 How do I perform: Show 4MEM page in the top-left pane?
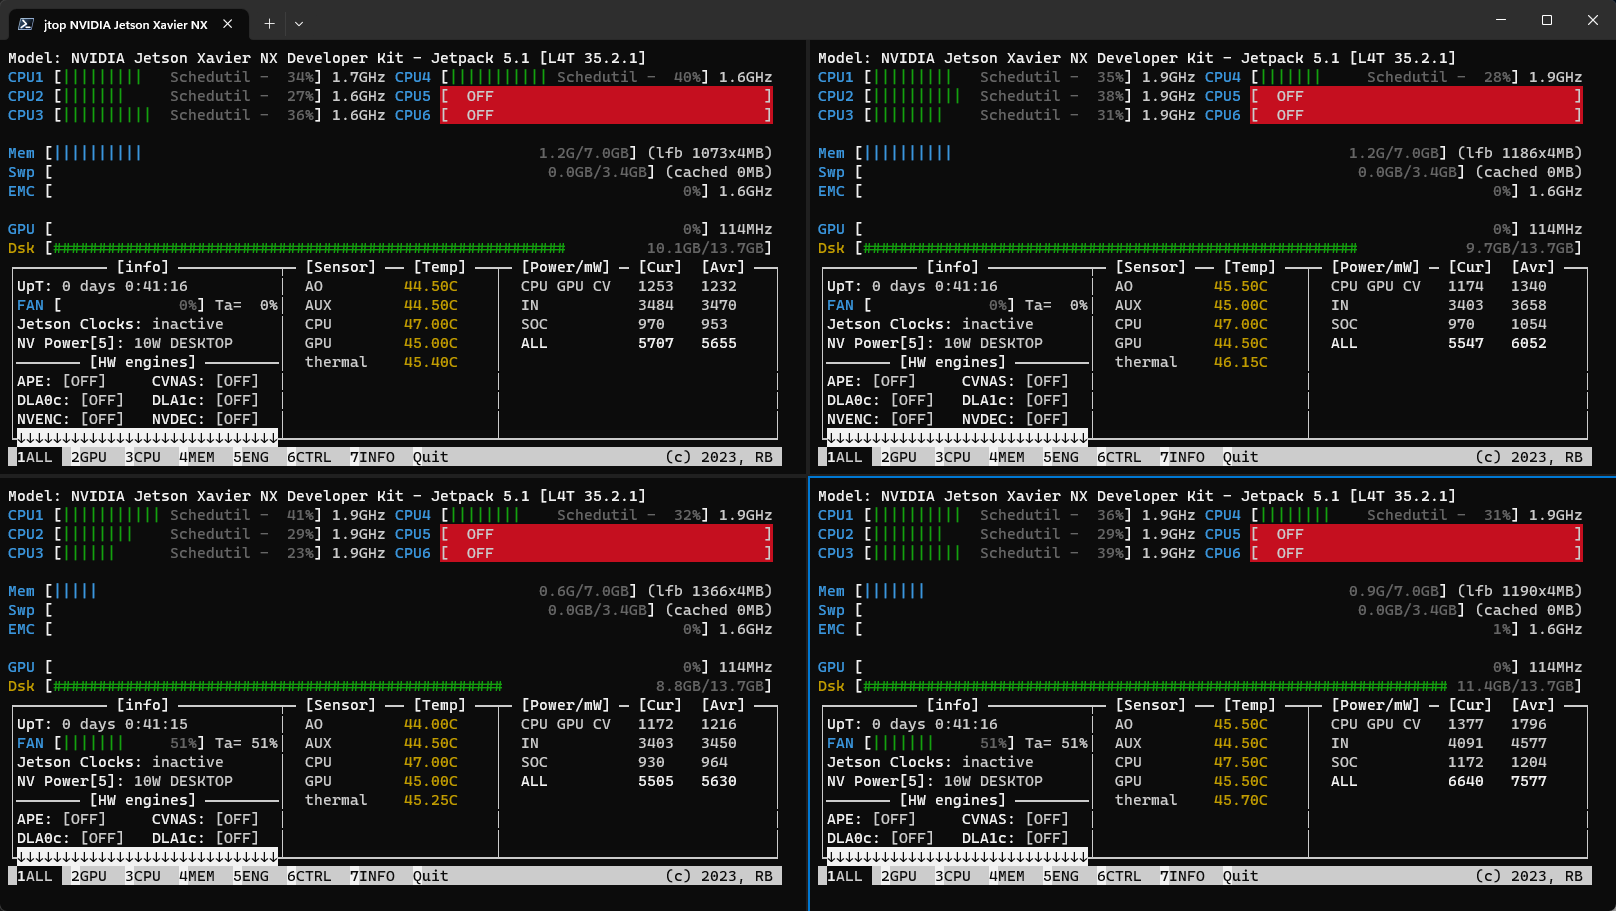pyautogui.click(x=197, y=457)
